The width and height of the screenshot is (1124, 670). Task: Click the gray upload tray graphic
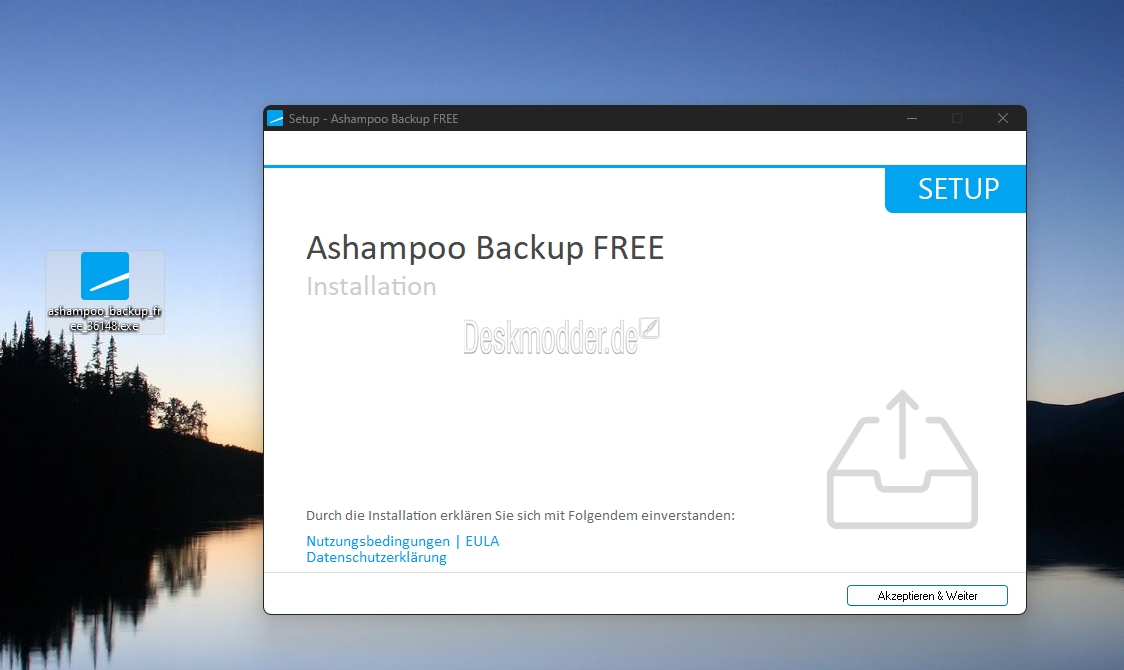coord(902,459)
